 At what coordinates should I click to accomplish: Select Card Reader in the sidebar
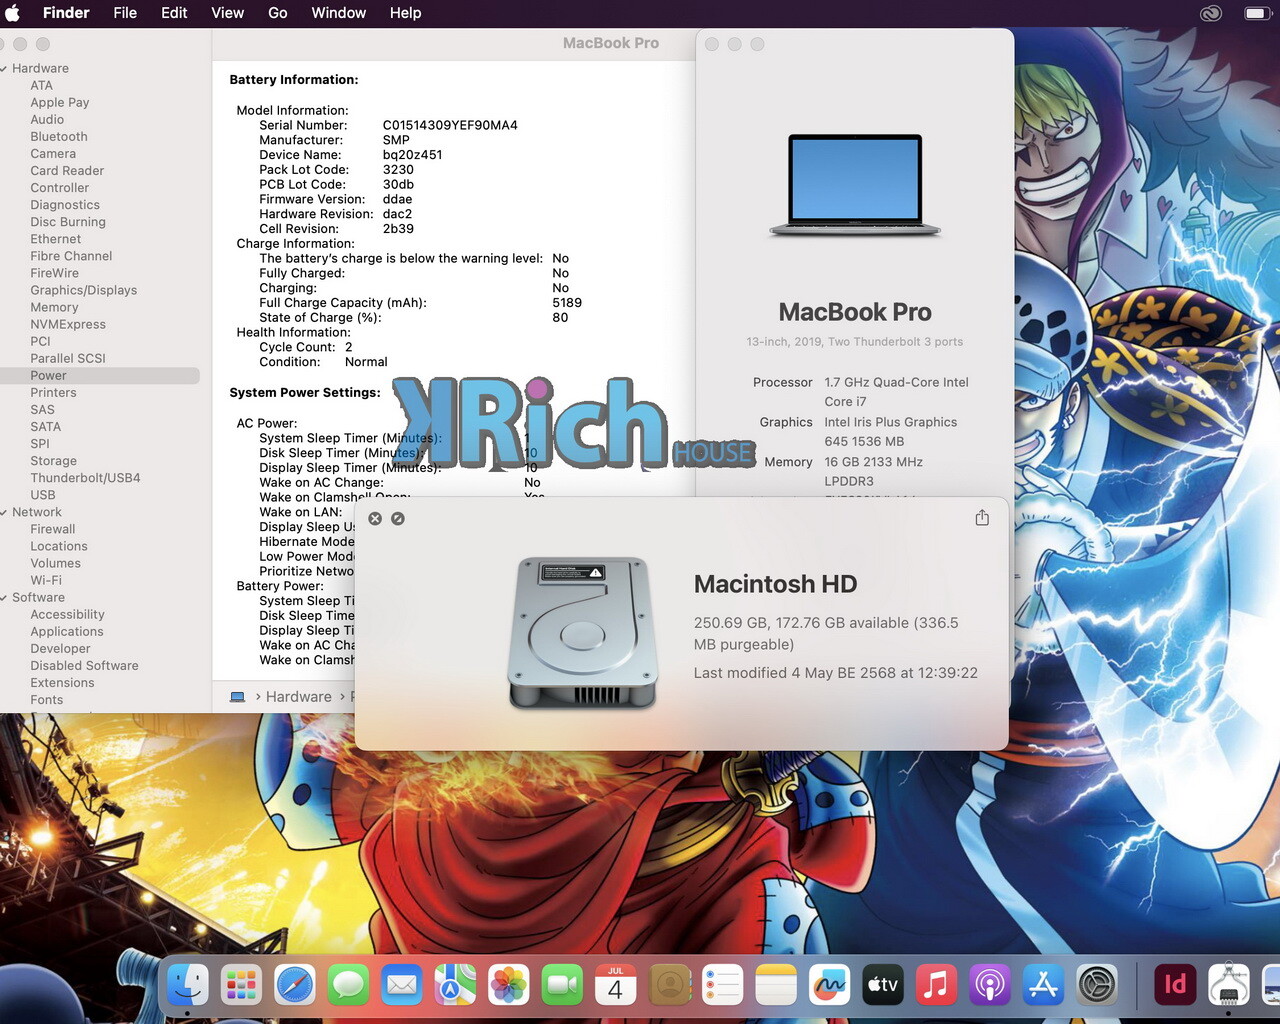67,171
